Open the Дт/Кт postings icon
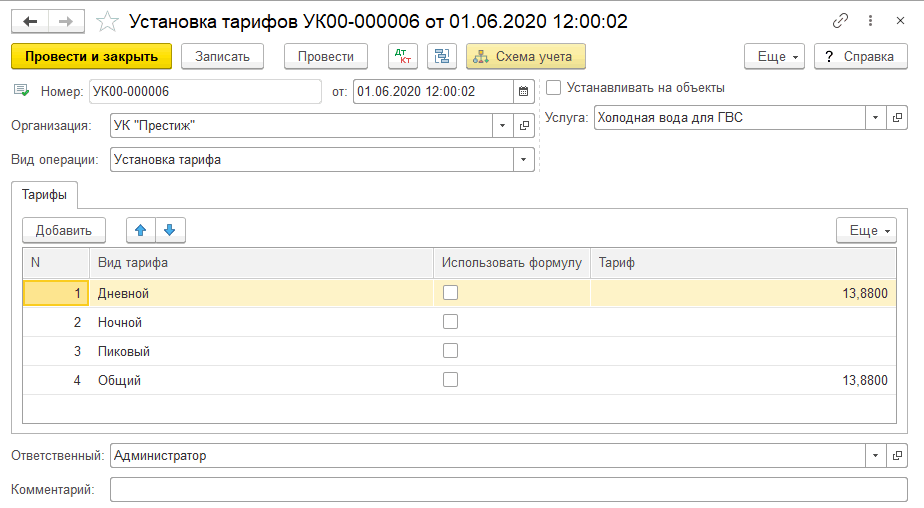 point(403,57)
